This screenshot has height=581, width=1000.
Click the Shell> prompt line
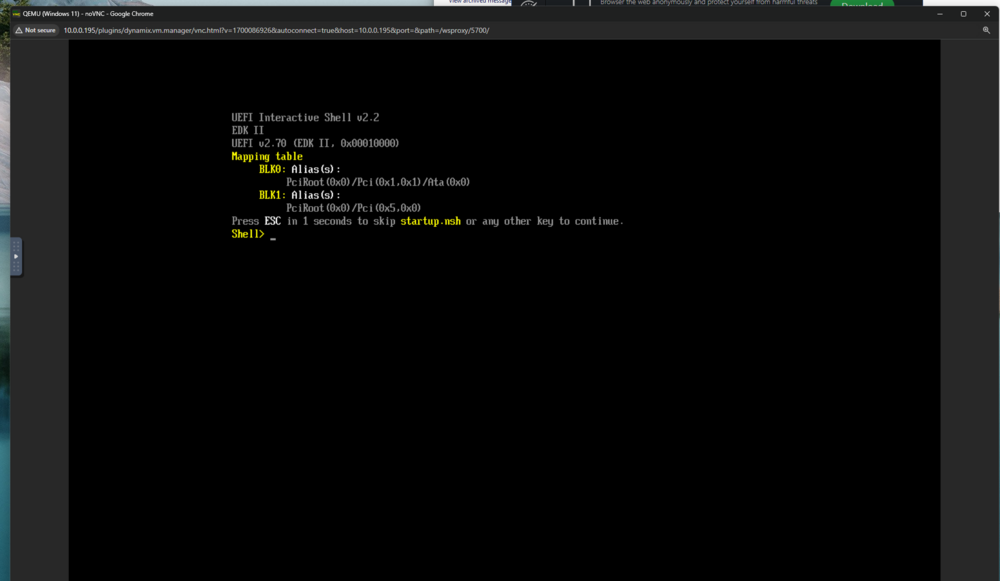click(254, 234)
